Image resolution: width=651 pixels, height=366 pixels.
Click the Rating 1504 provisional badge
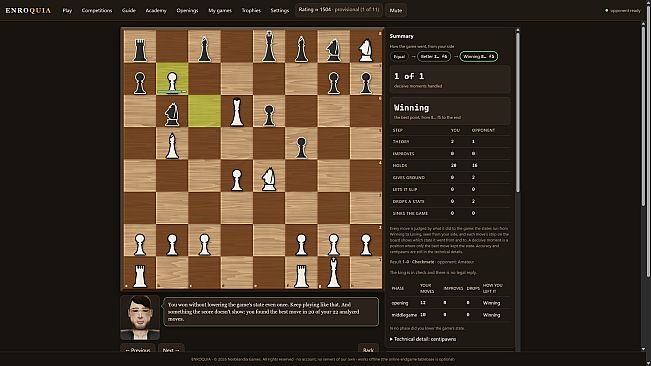[339, 10]
